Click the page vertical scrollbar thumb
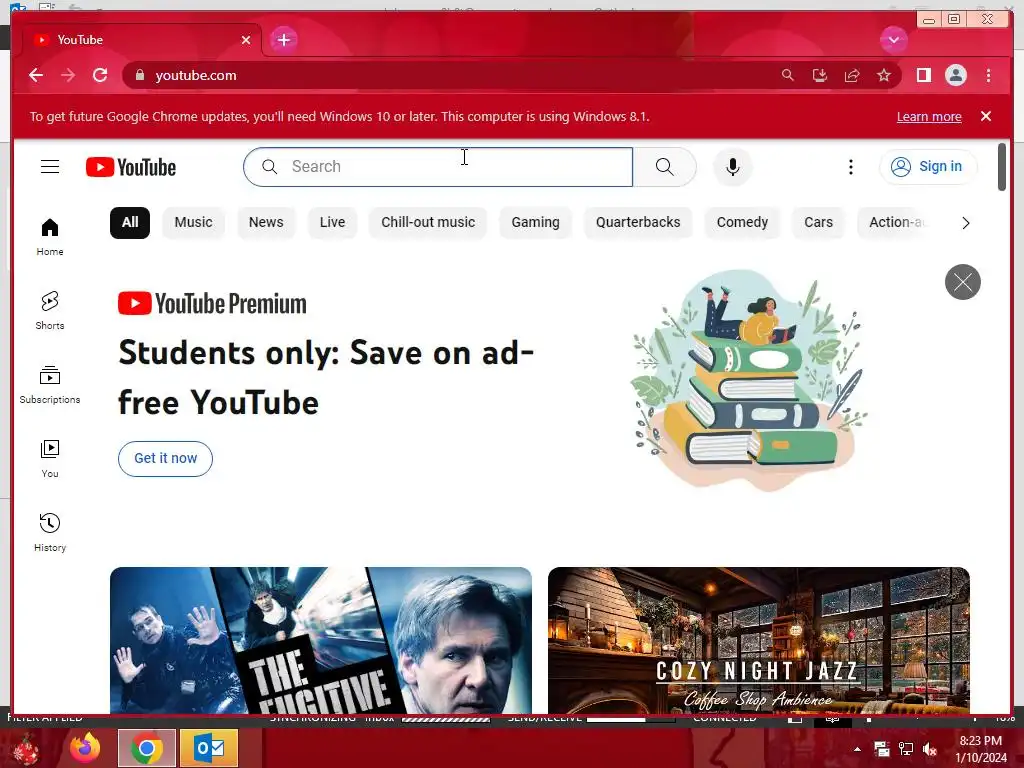Viewport: 1024px width, 768px height. (1002, 167)
